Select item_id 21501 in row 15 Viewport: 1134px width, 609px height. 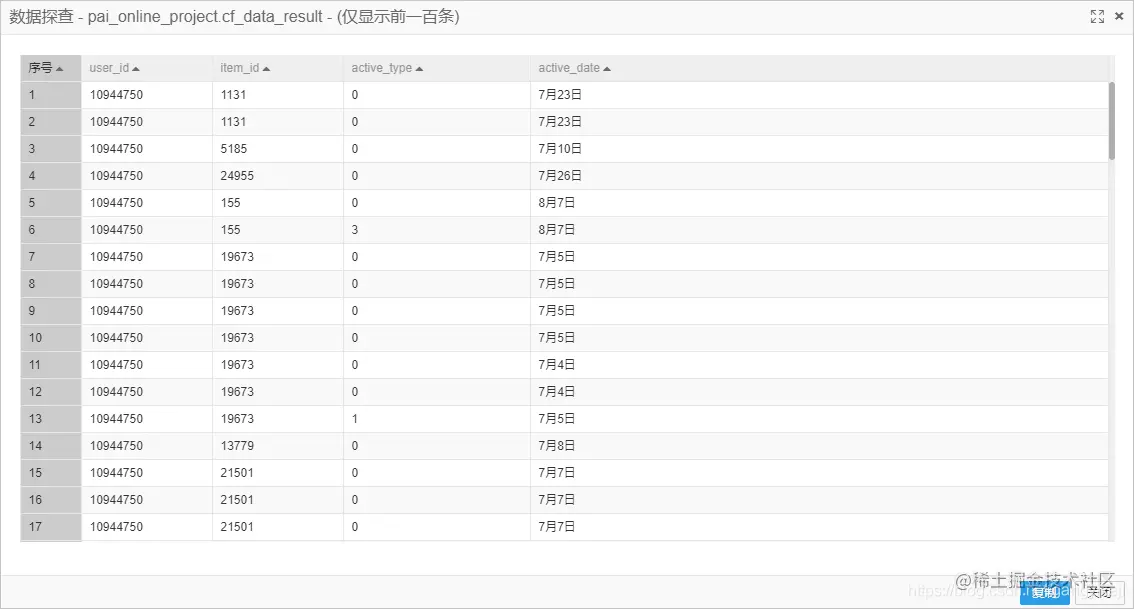(x=278, y=473)
